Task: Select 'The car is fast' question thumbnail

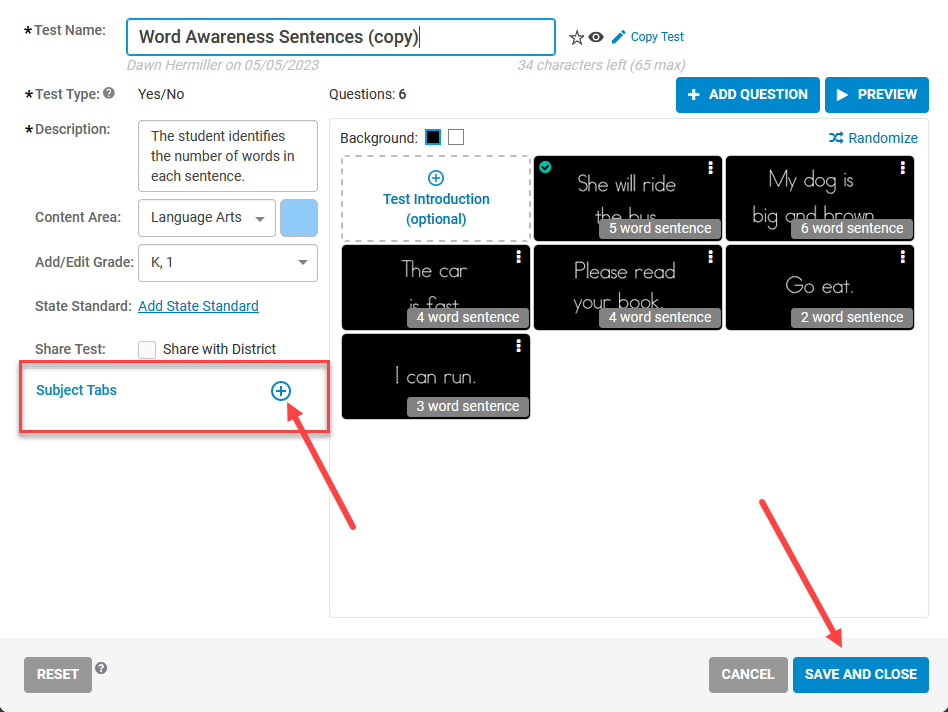Action: coord(436,287)
